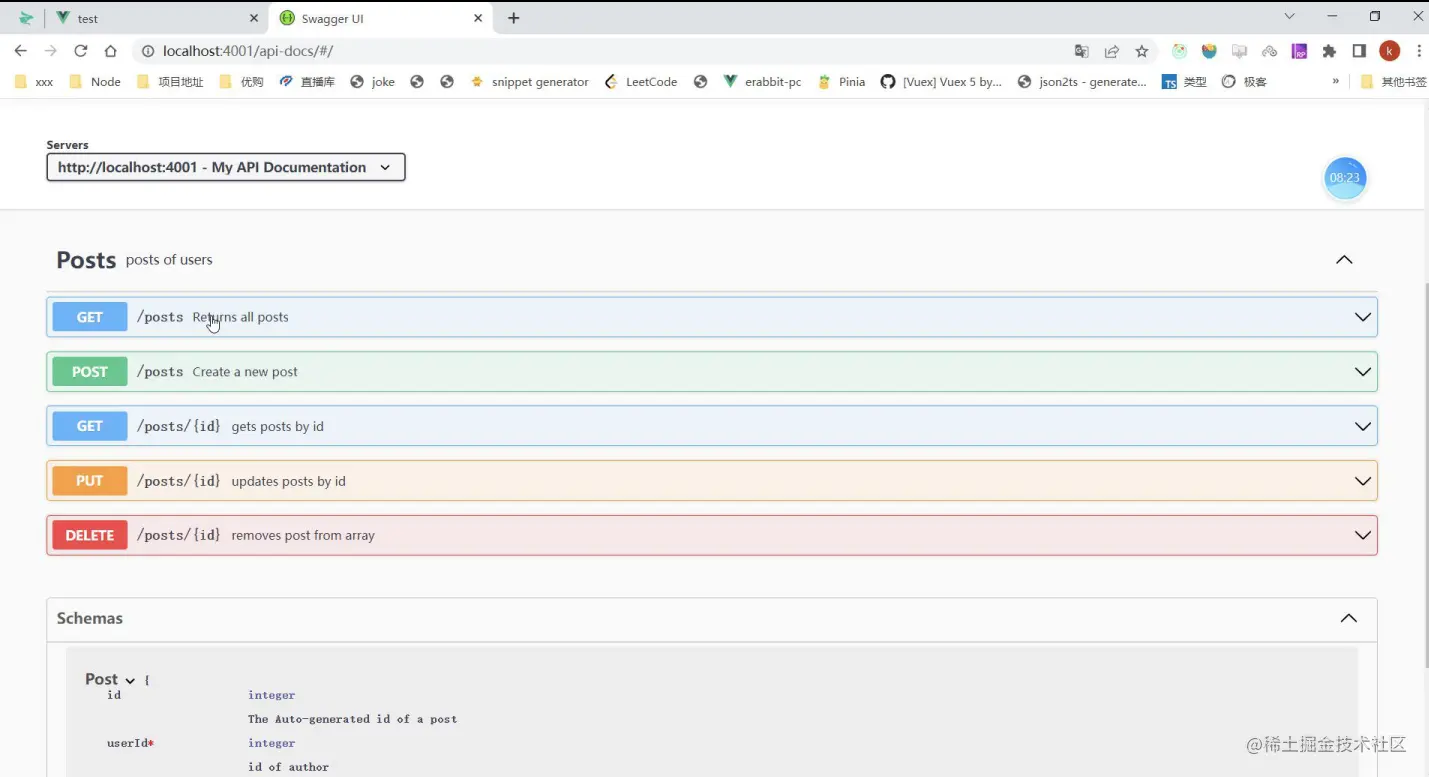This screenshot has width=1429, height=777.
Task: Expand the gets posts by id row with its arrow
Action: tap(1362, 426)
